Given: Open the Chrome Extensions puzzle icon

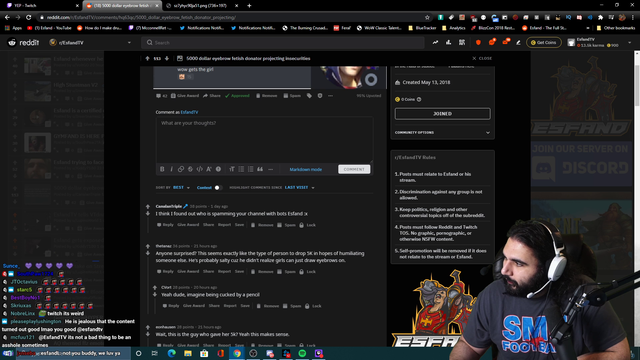Looking at the screenshot, I should click(600, 18).
